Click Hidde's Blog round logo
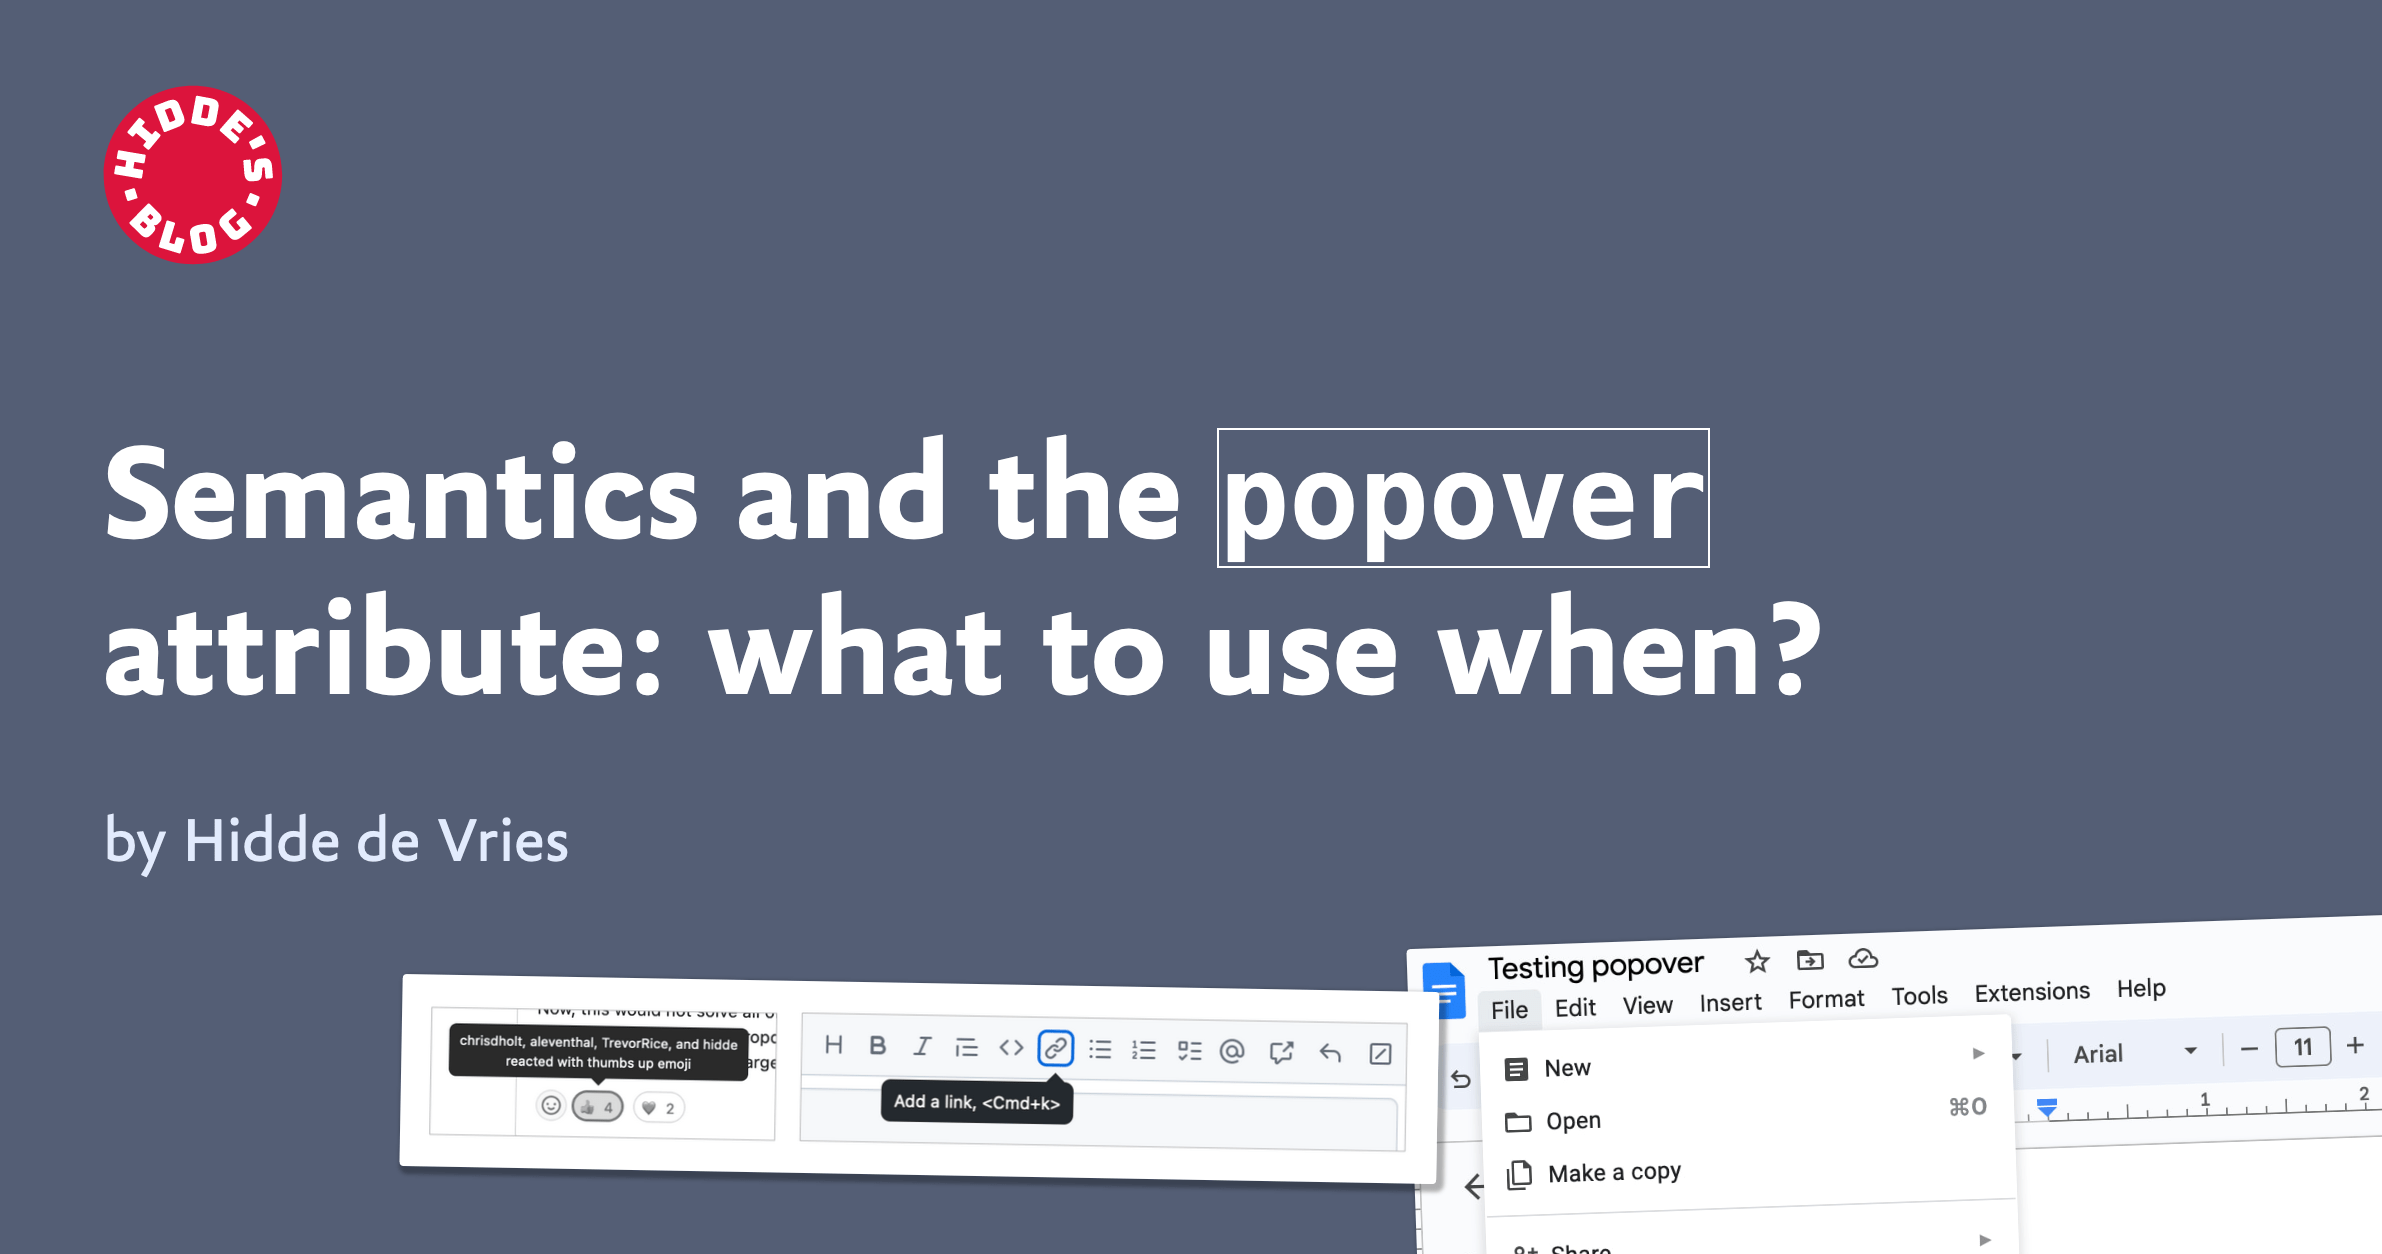 click(192, 175)
